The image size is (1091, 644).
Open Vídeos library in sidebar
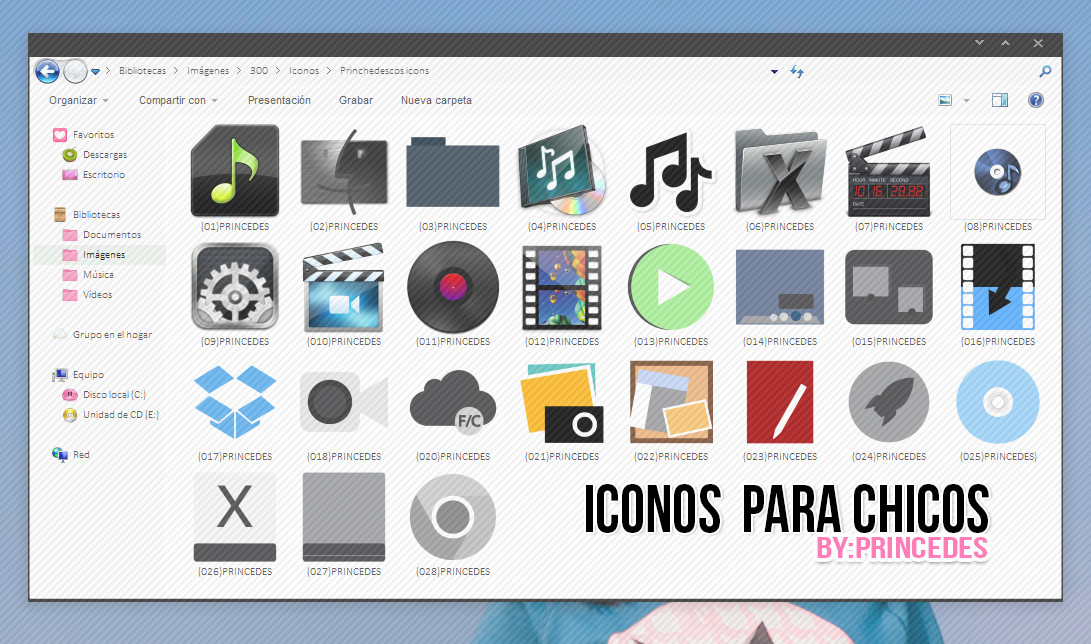coord(97,295)
